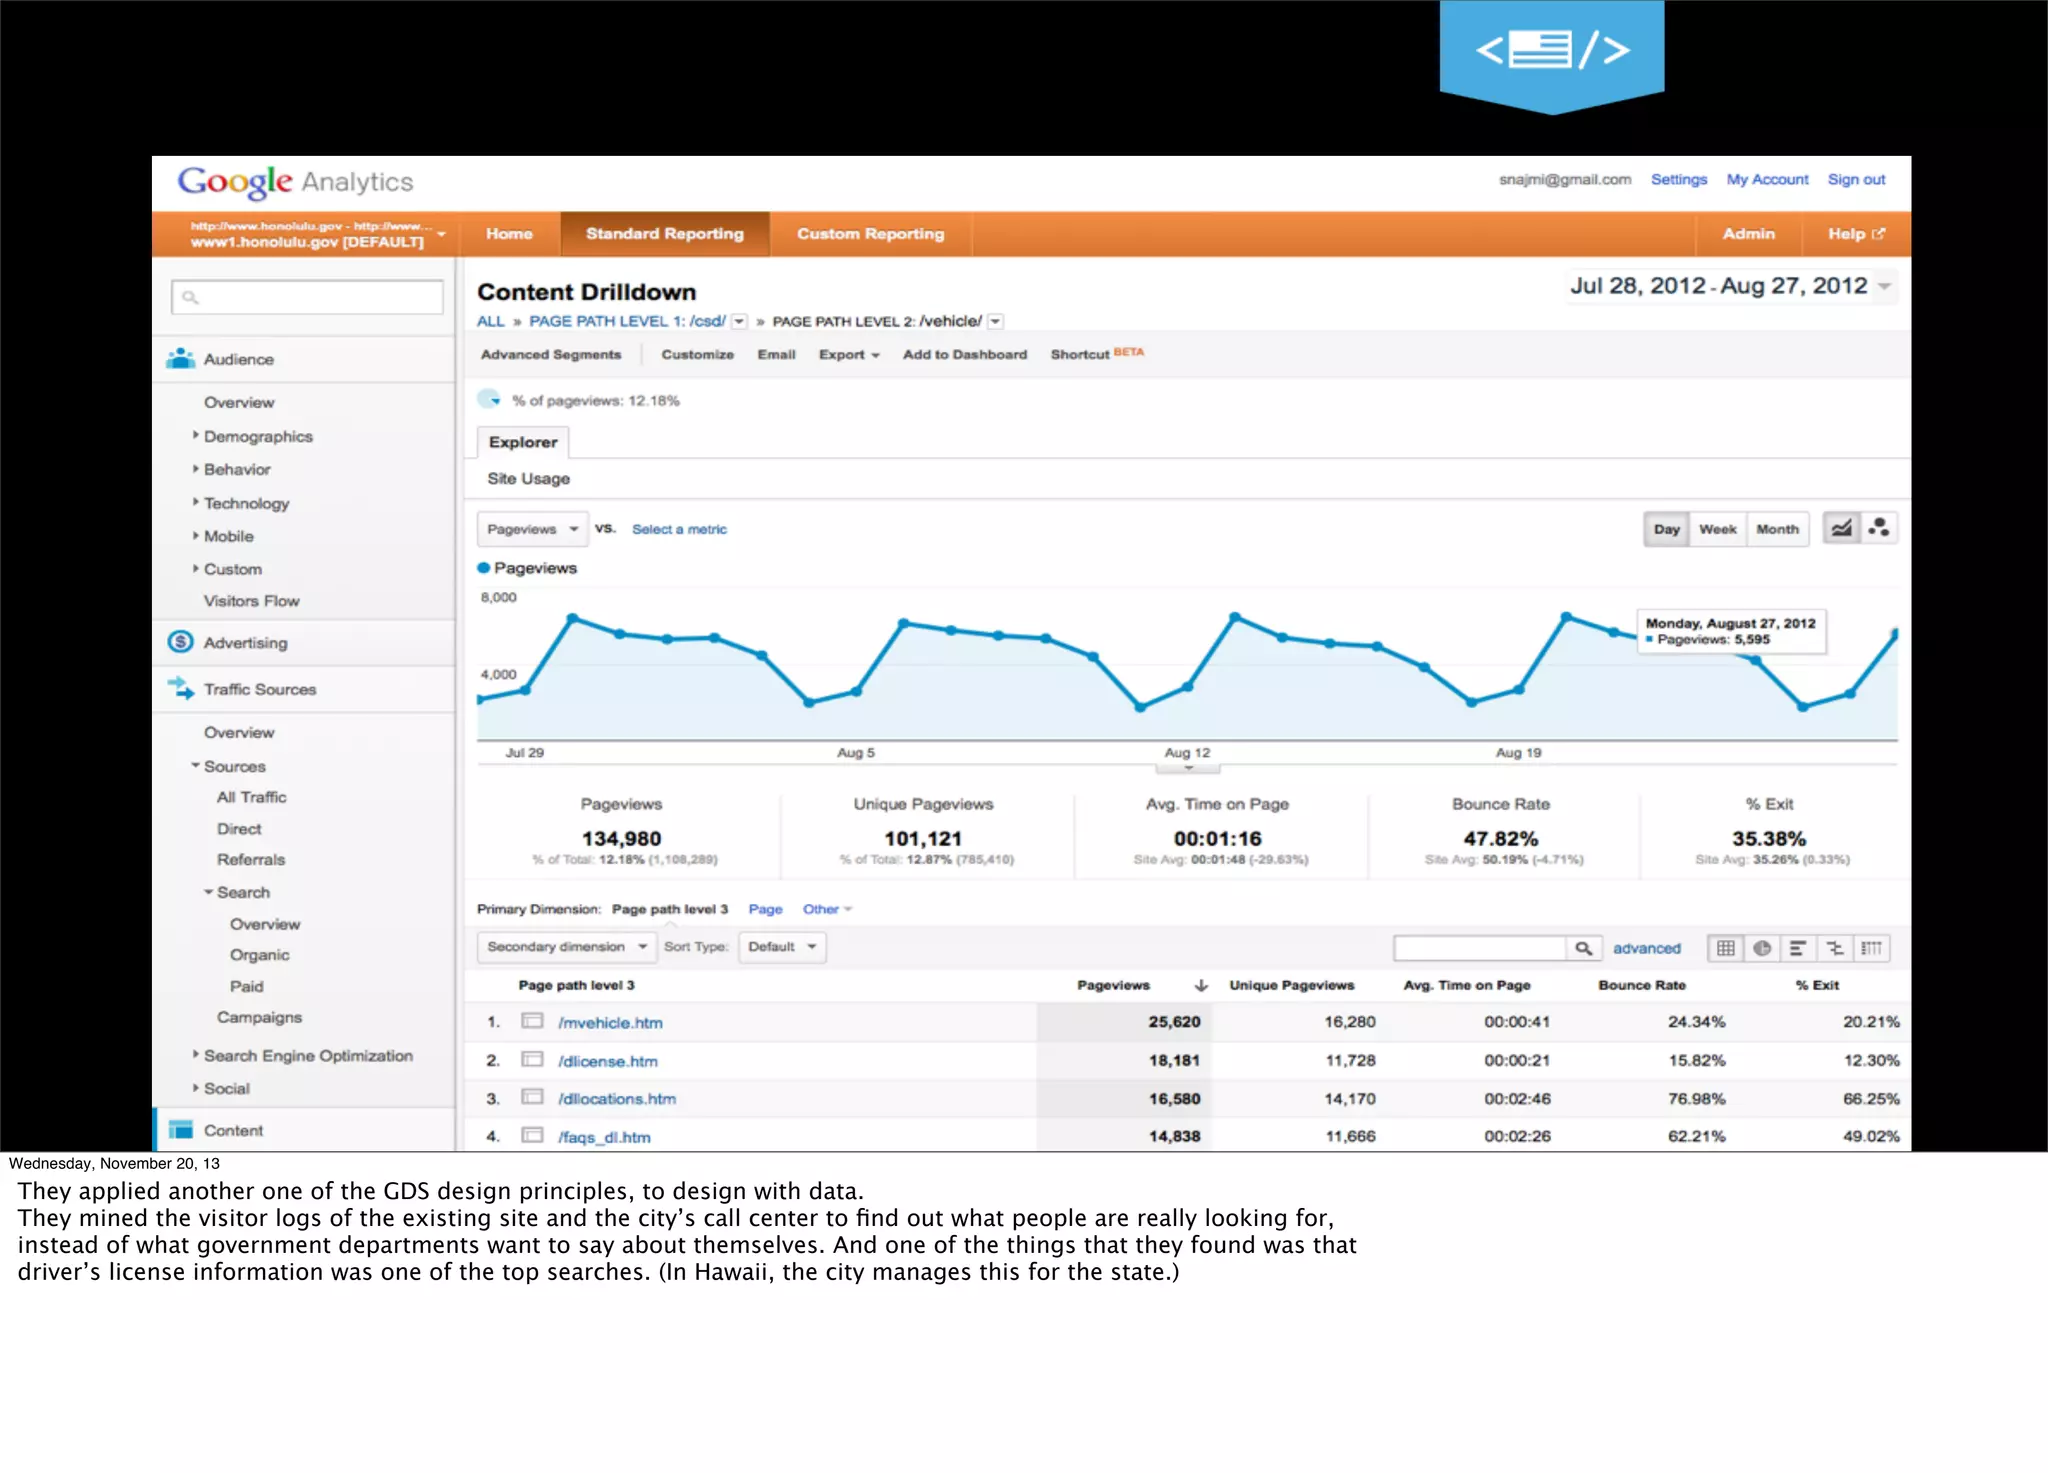Click the Aug 27 point on pageviews graph

[x=1895, y=633]
